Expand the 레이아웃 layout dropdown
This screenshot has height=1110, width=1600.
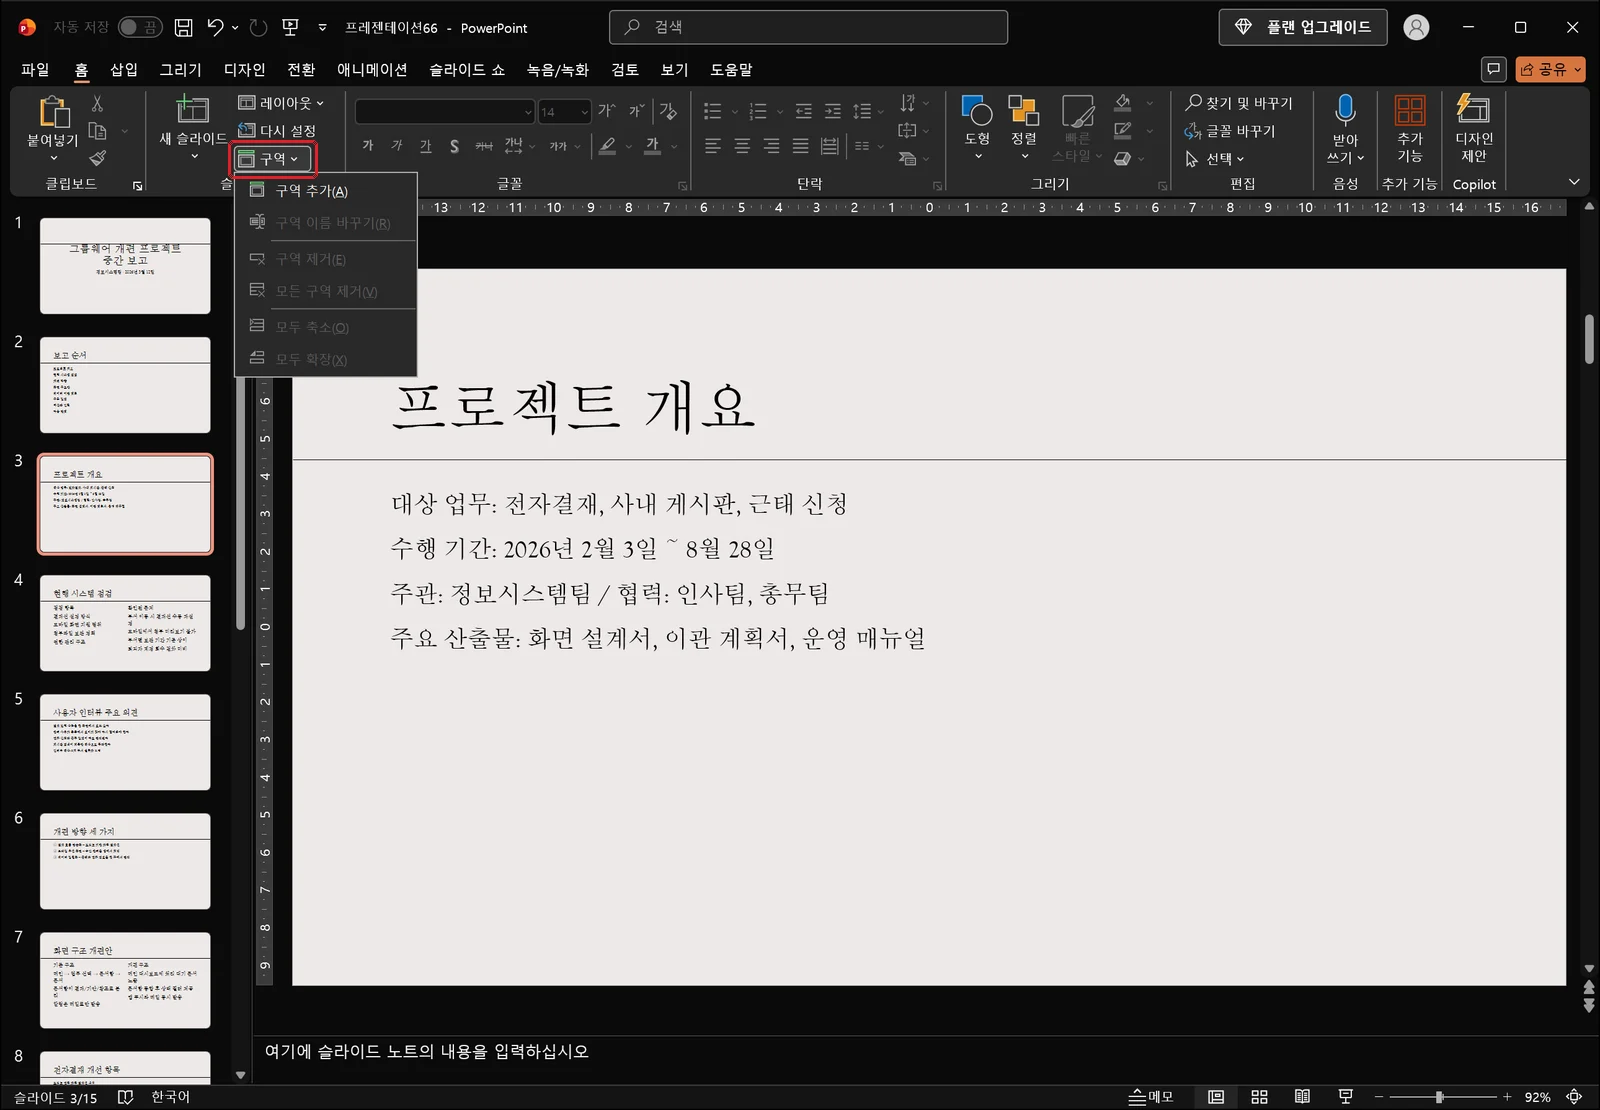coord(281,103)
